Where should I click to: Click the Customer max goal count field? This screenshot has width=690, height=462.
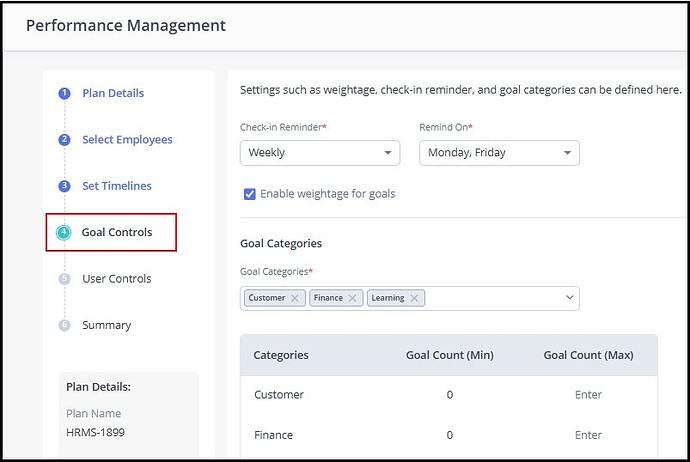[588, 395]
